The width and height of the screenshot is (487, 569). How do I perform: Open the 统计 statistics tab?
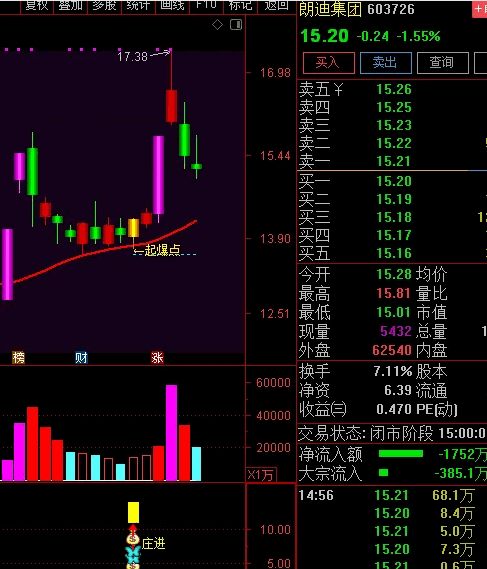tap(138, 5)
